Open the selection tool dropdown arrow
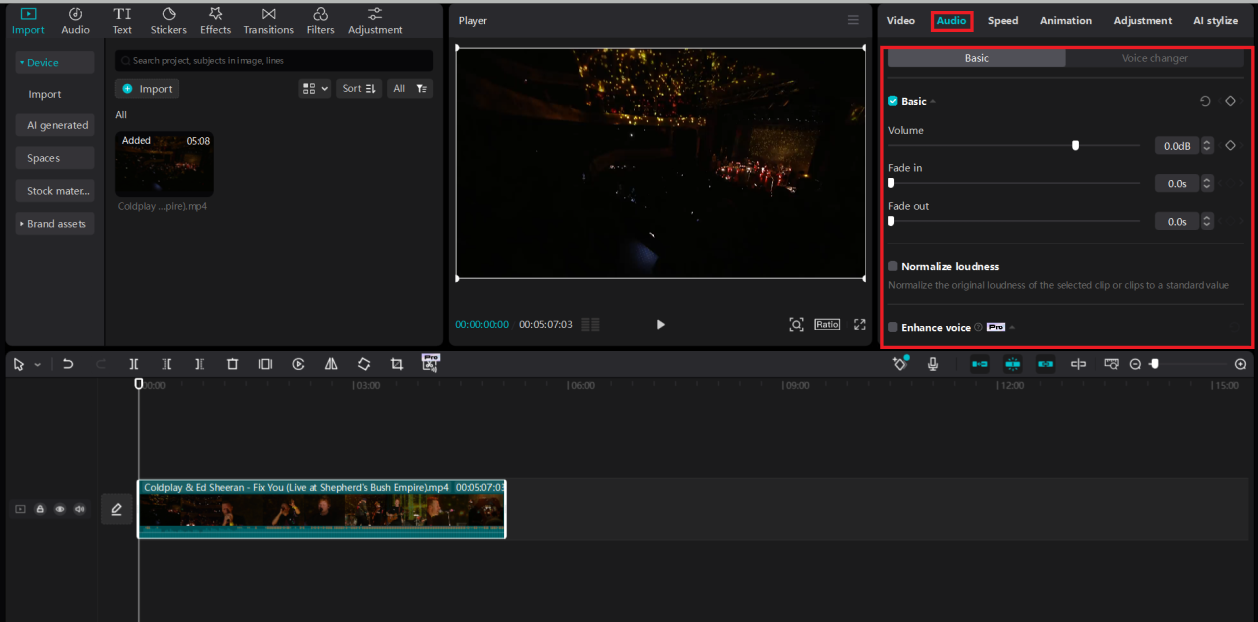The image size is (1258, 622). pyautogui.click(x=38, y=365)
